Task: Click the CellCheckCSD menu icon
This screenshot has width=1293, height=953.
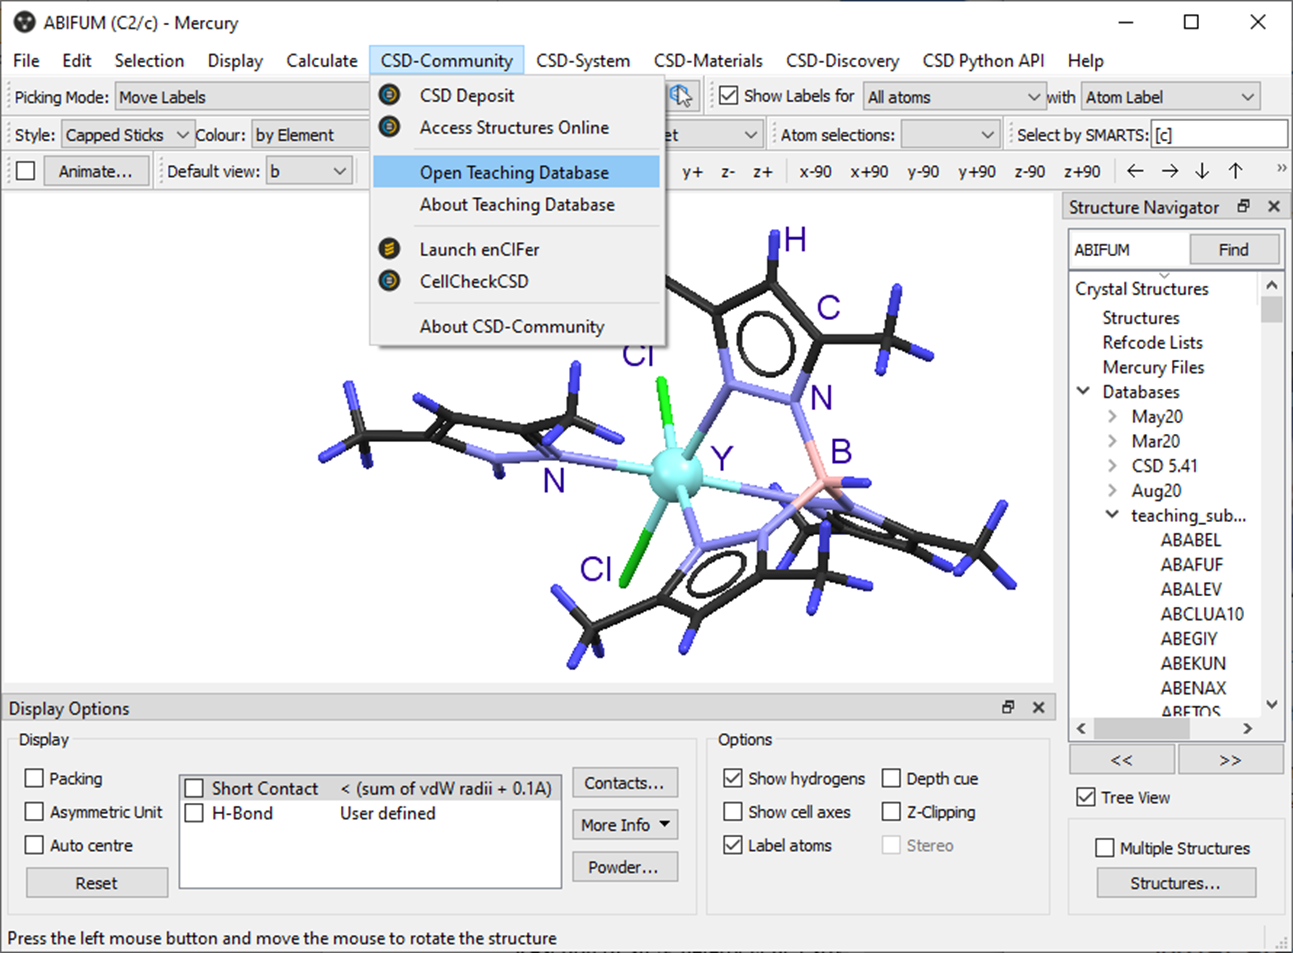Action: click(390, 281)
